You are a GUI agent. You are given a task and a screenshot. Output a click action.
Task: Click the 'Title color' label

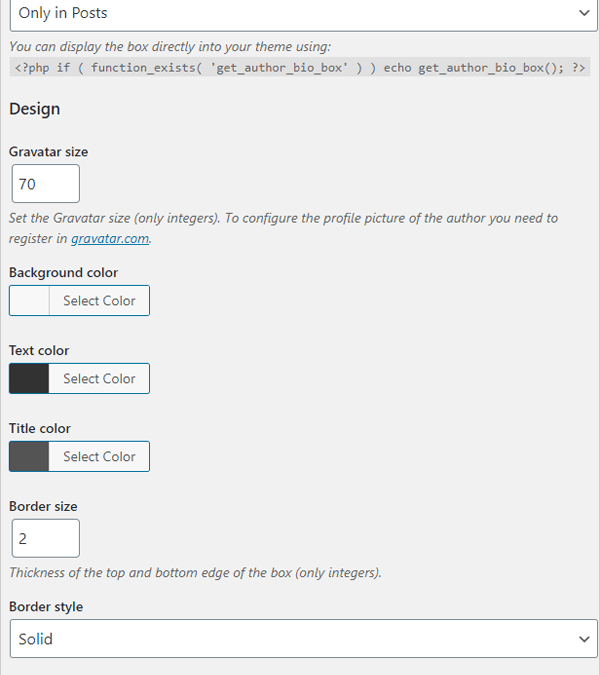point(40,428)
